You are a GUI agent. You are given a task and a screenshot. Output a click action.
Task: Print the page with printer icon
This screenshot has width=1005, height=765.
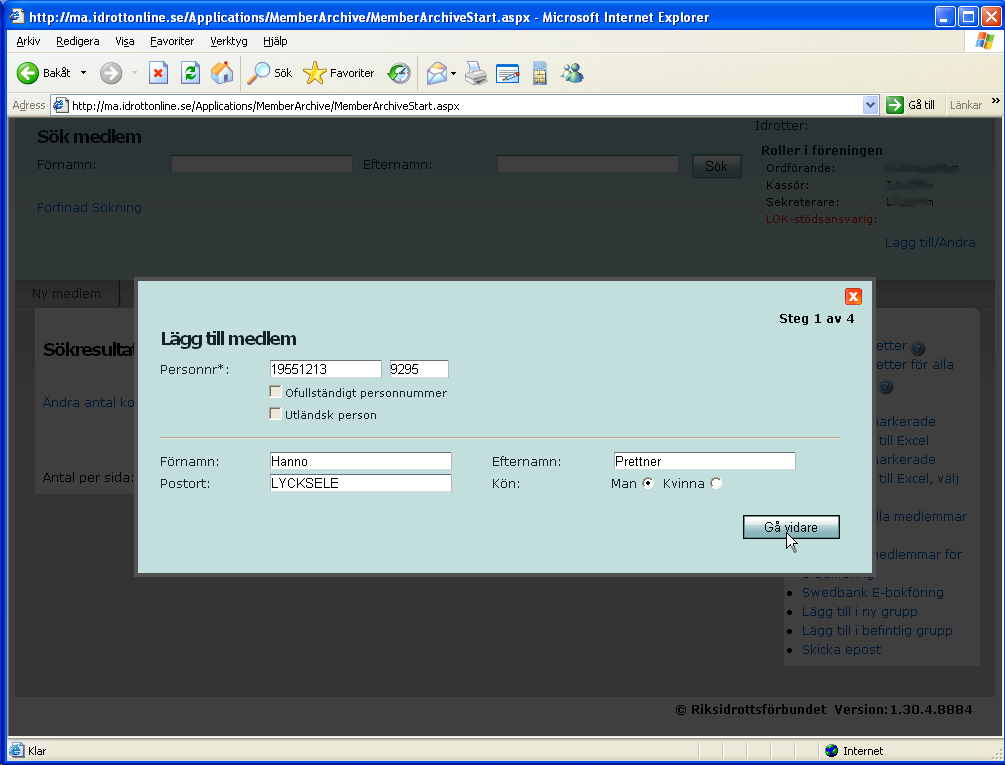point(476,73)
